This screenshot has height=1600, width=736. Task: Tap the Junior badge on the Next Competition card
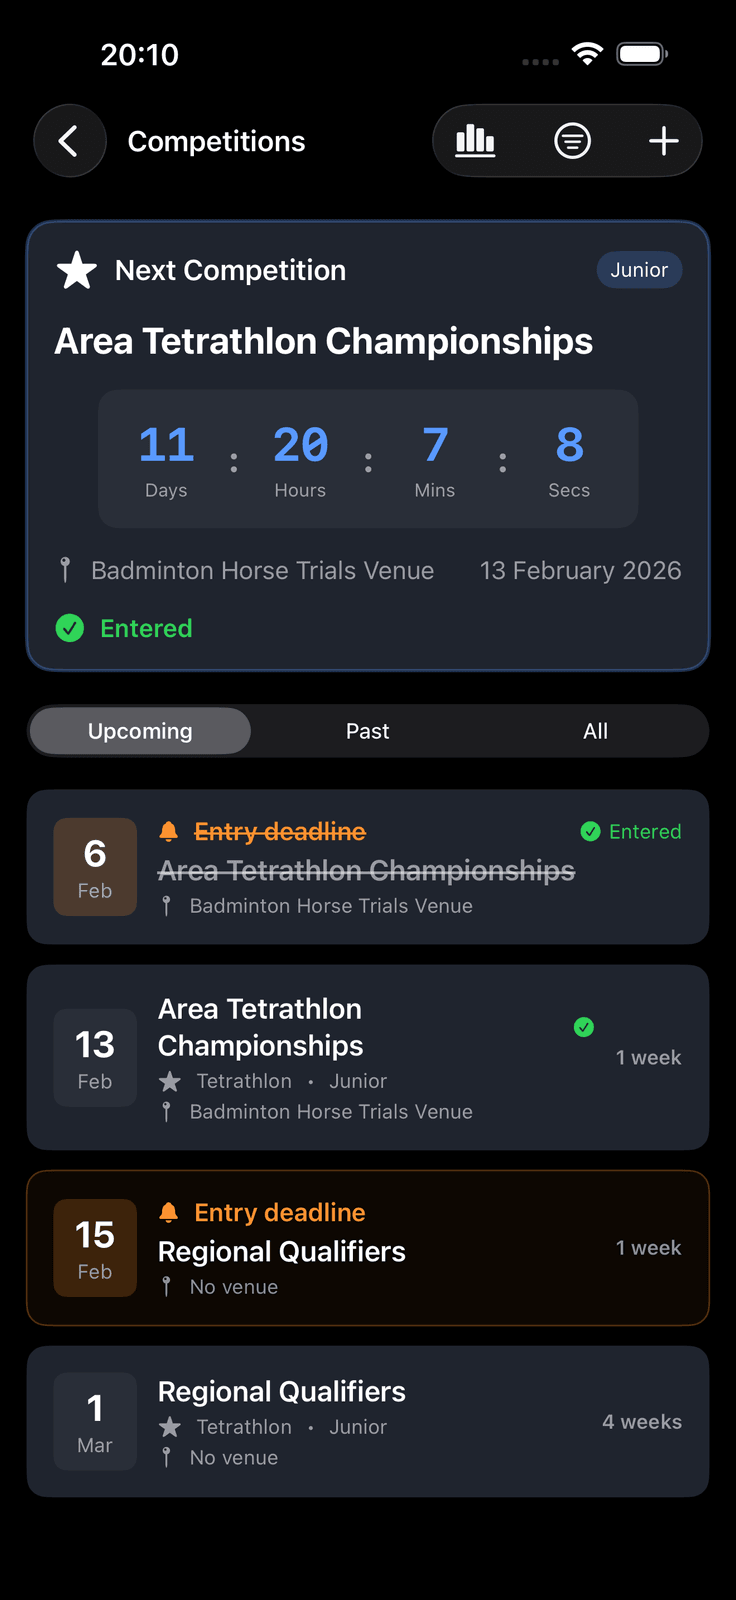[x=639, y=269]
